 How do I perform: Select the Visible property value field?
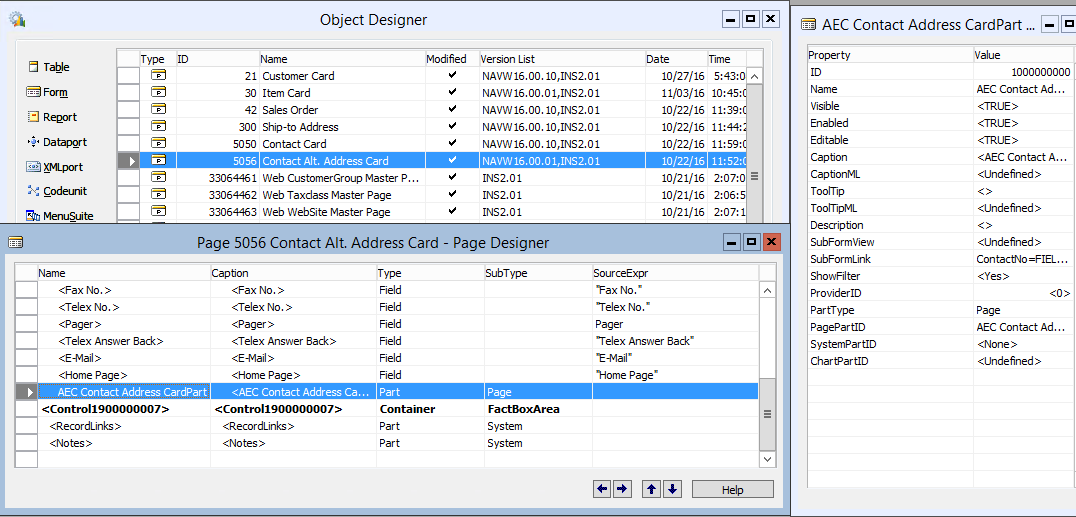pos(1022,106)
